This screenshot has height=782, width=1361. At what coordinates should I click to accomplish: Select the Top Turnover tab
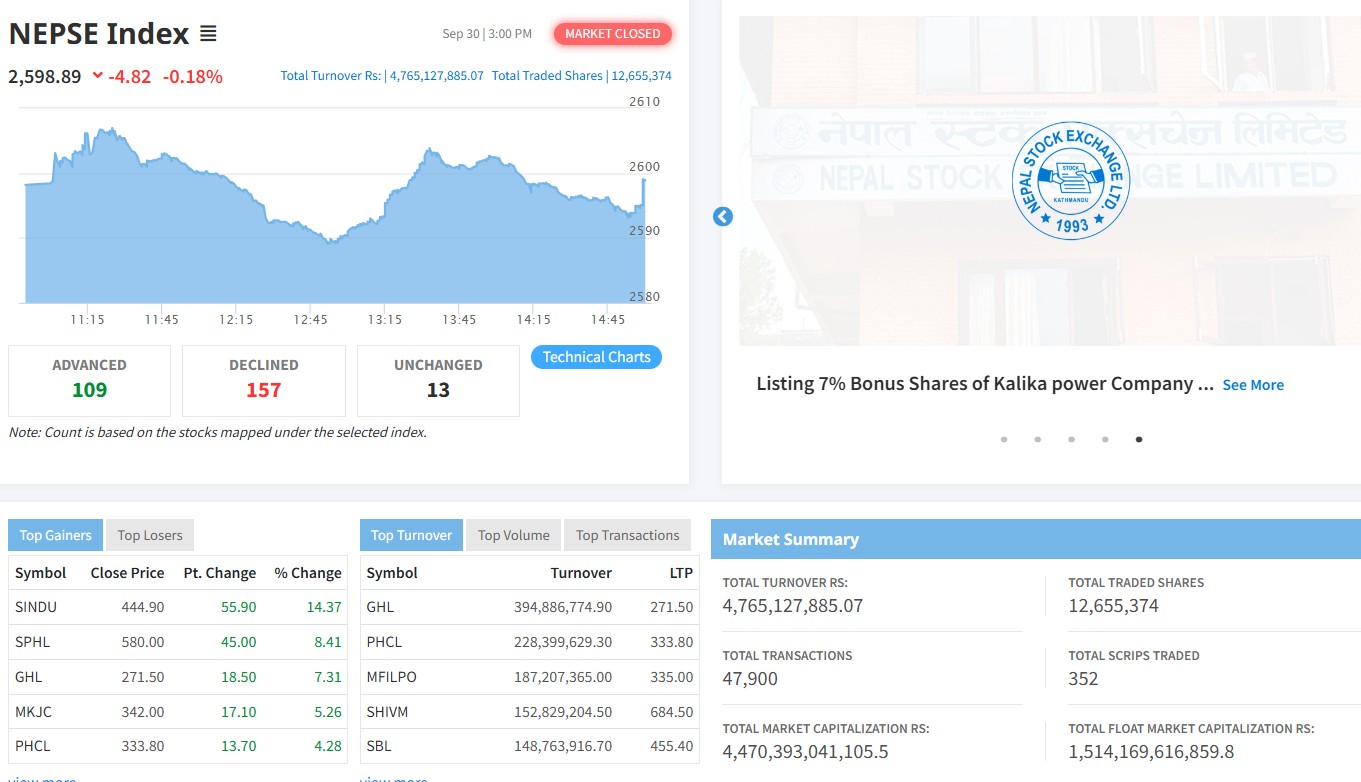point(411,535)
